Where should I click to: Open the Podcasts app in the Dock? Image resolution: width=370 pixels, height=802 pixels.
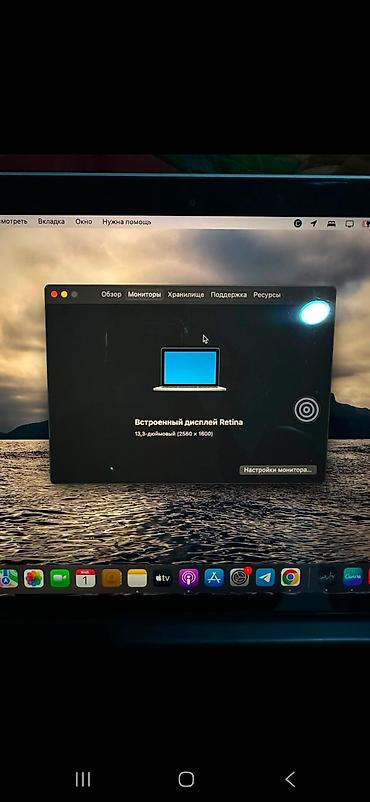tap(188, 578)
